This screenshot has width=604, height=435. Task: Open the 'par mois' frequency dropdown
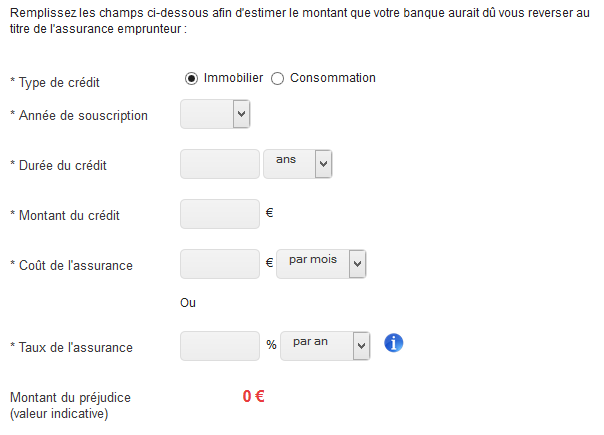tap(322, 264)
